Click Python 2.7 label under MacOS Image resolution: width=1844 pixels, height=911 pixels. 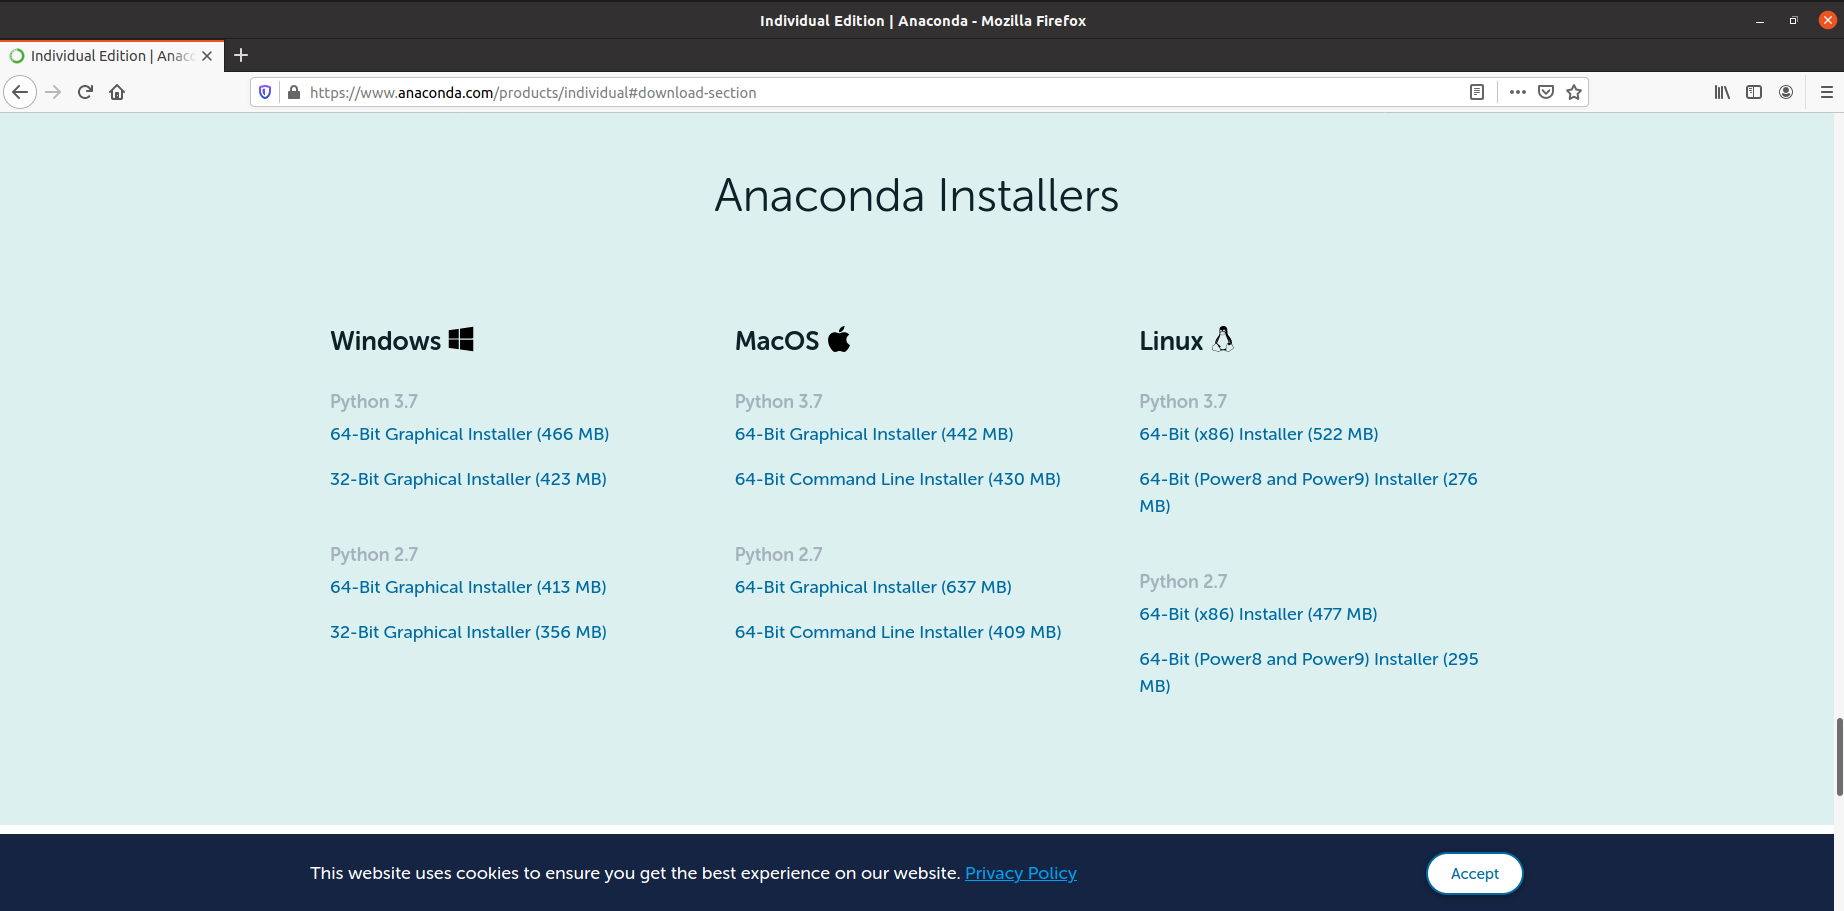[x=779, y=554]
